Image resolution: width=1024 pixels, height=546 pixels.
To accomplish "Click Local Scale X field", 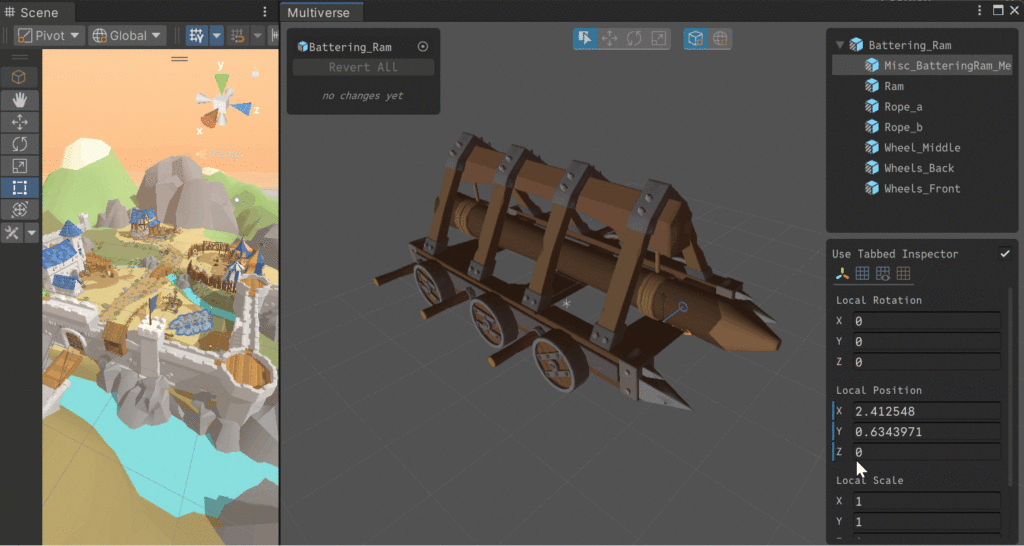I will point(926,502).
